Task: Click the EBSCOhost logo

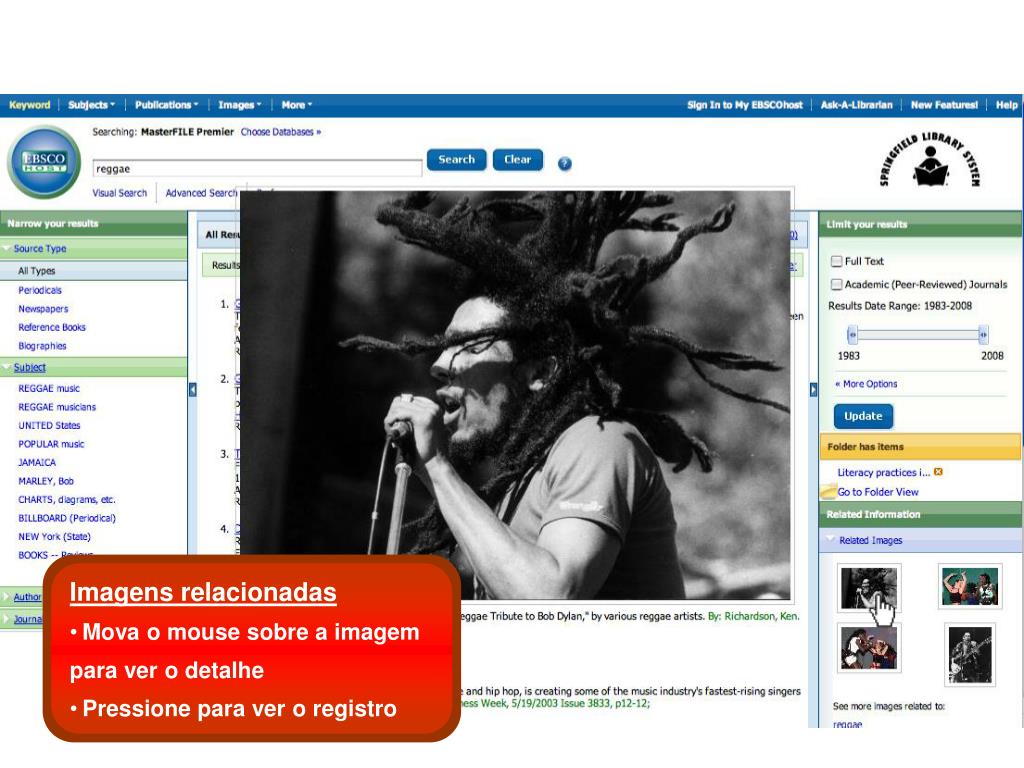Action: 44,162
